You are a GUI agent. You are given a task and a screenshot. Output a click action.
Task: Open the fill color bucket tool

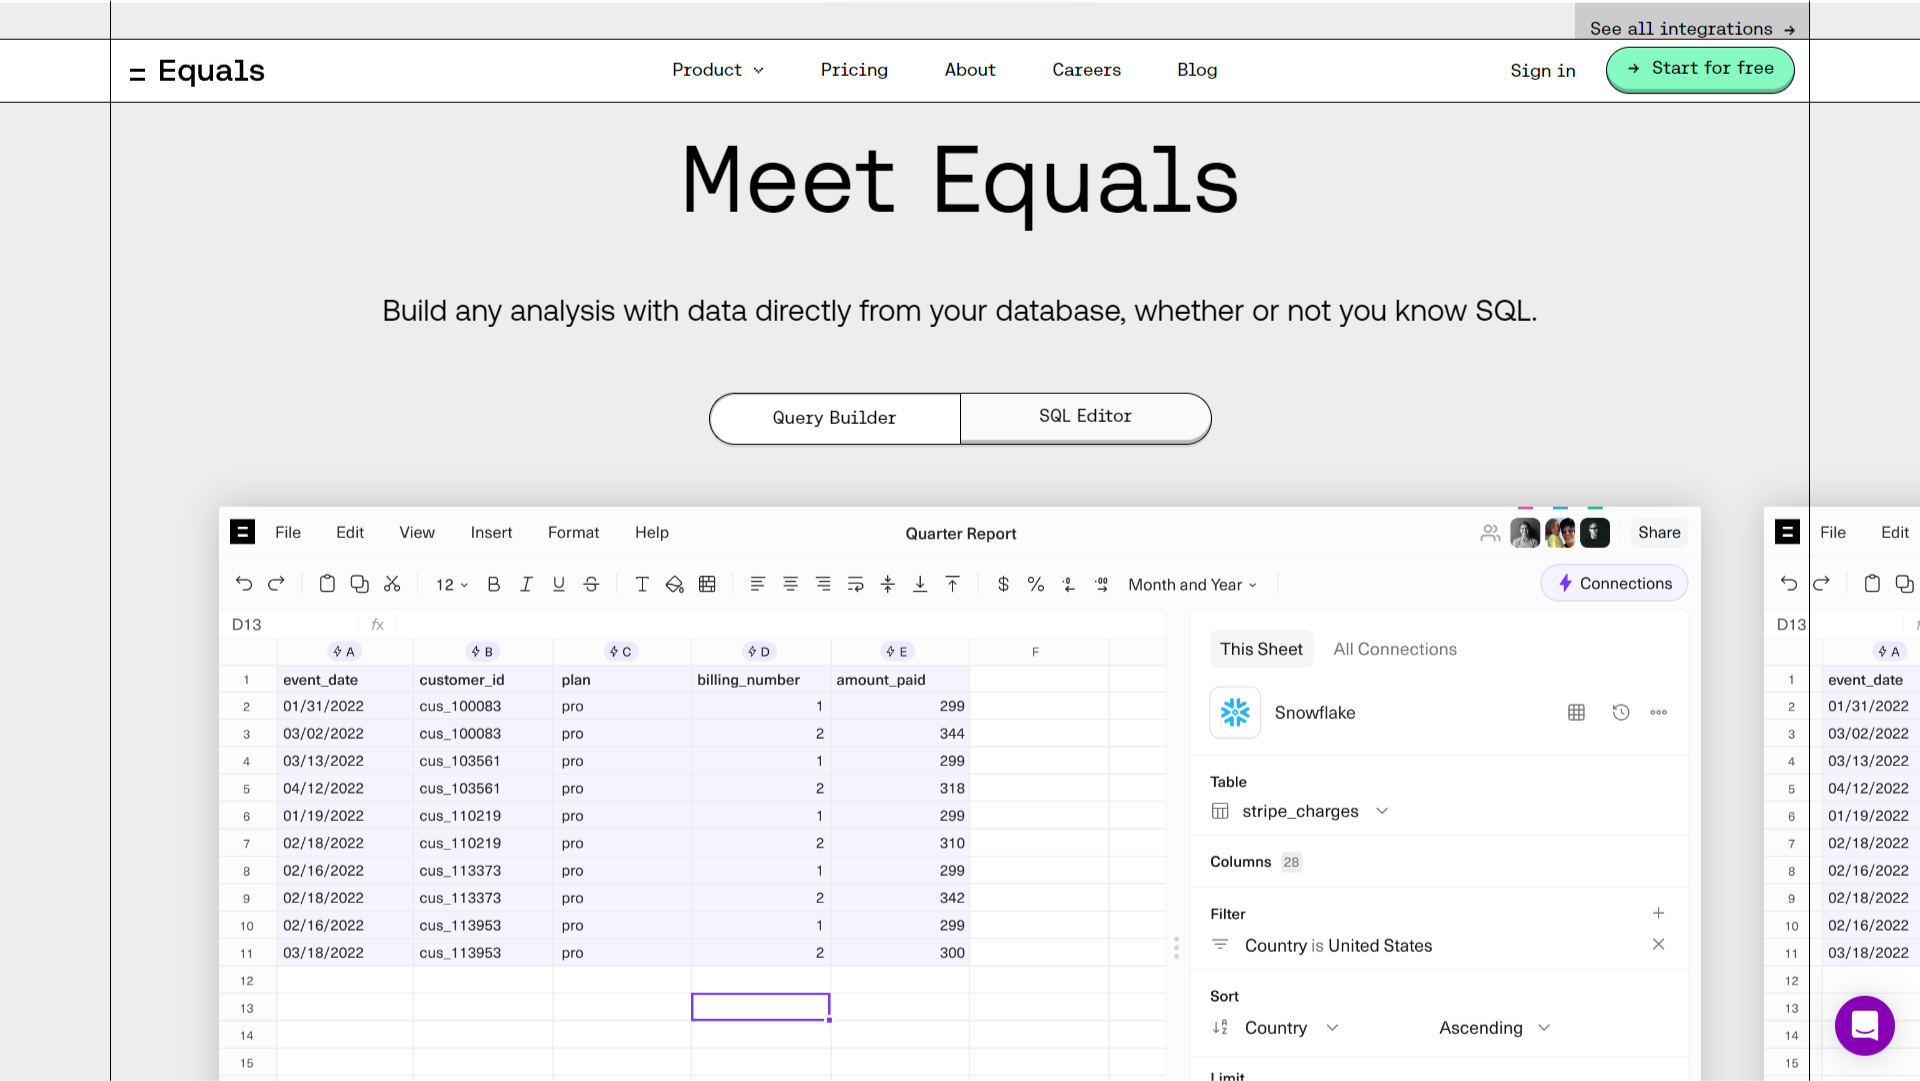(x=675, y=584)
